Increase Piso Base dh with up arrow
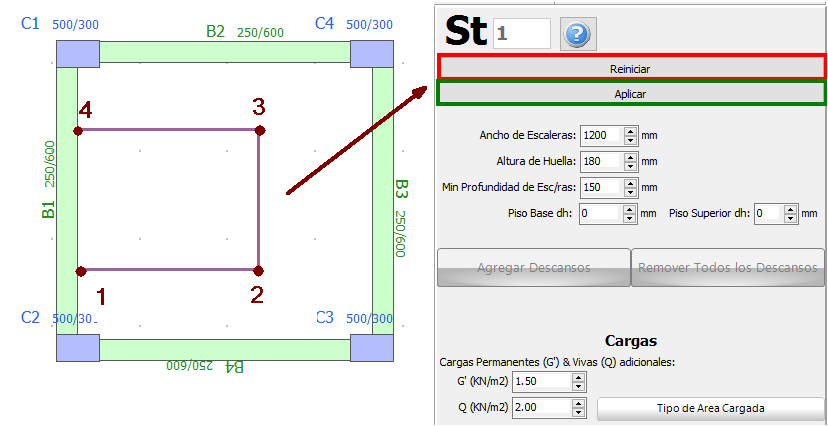The height and width of the screenshot is (426, 828). click(630, 208)
